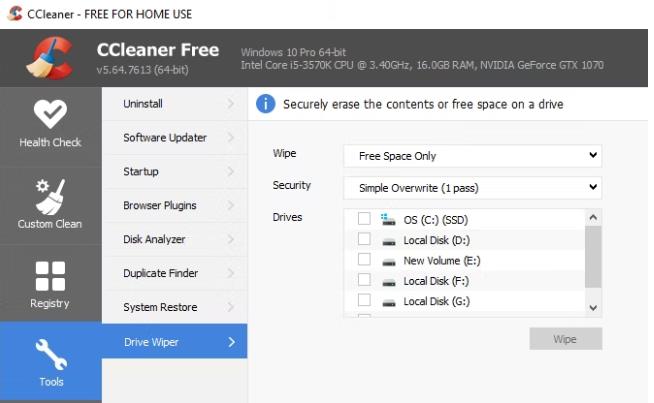The width and height of the screenshot is (654, 403).
Task: Click the CCleaner logo in header
Action: 49,58
